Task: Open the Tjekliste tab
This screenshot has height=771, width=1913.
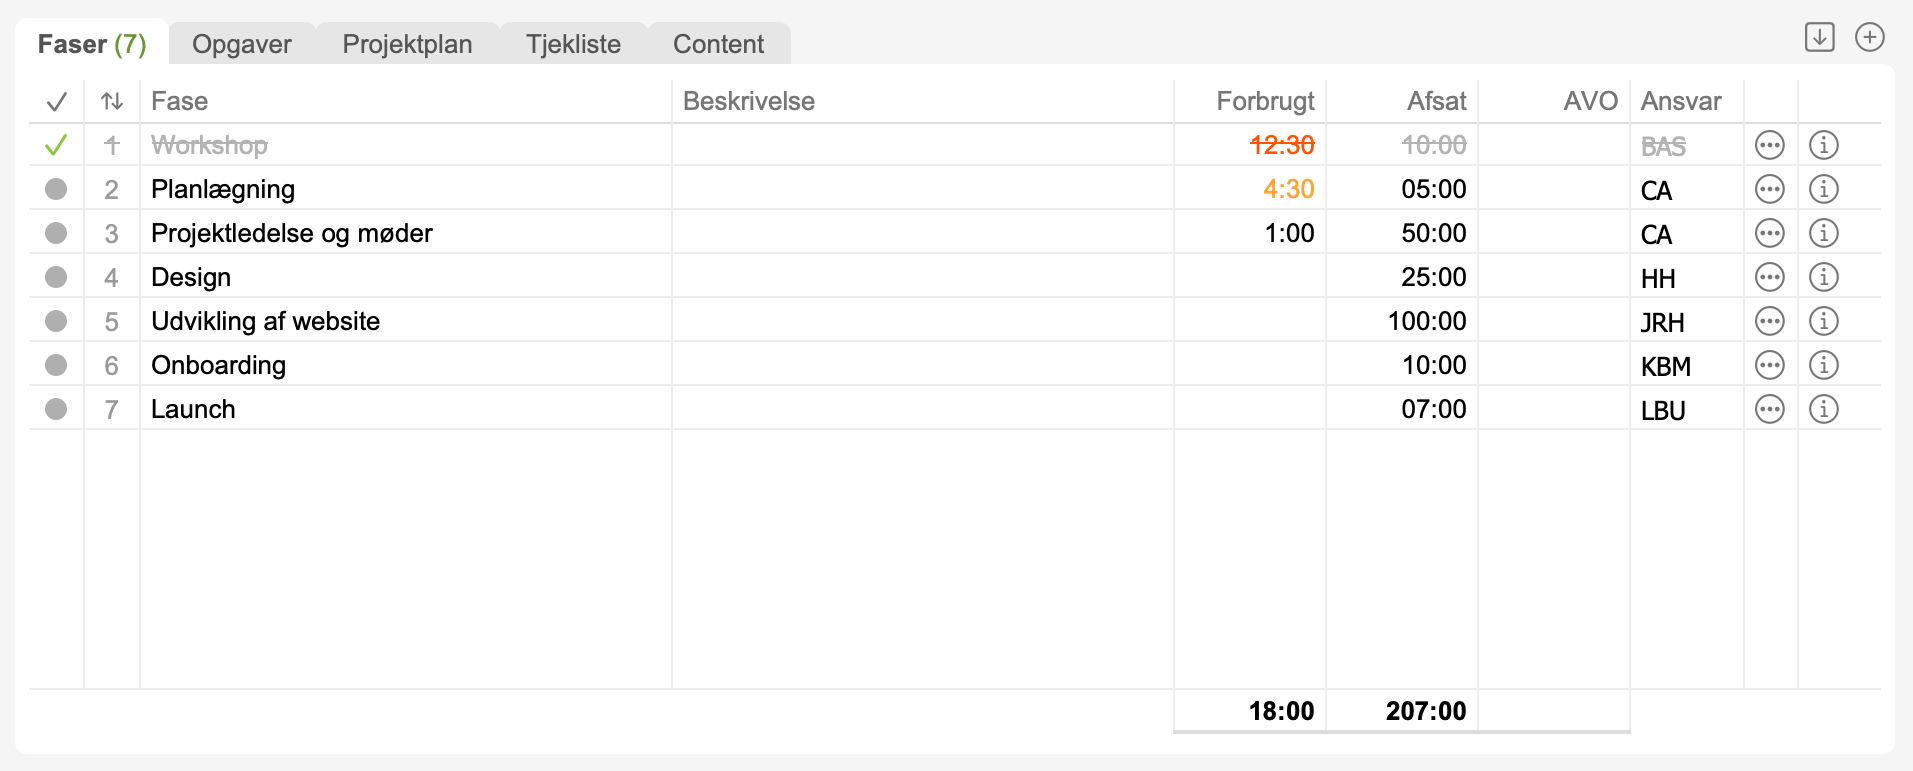Action: 573,44
